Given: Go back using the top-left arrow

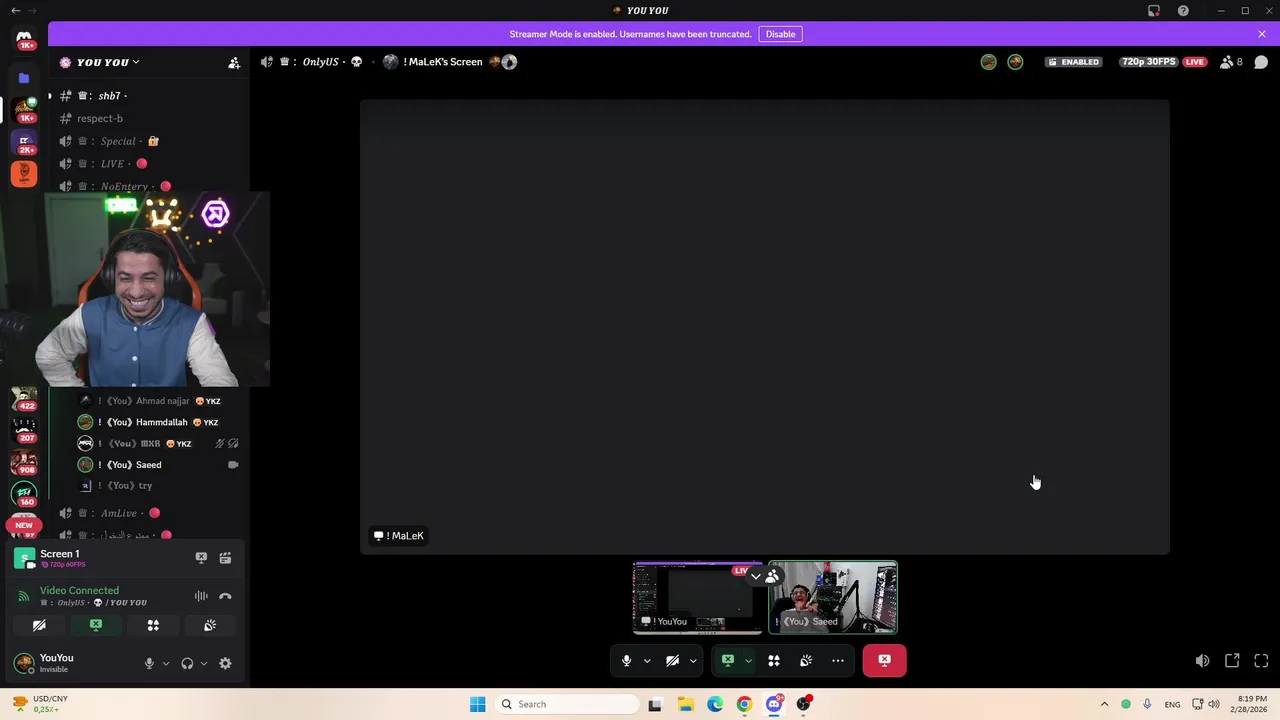Looking at the screenshot, I should [15, 10].
